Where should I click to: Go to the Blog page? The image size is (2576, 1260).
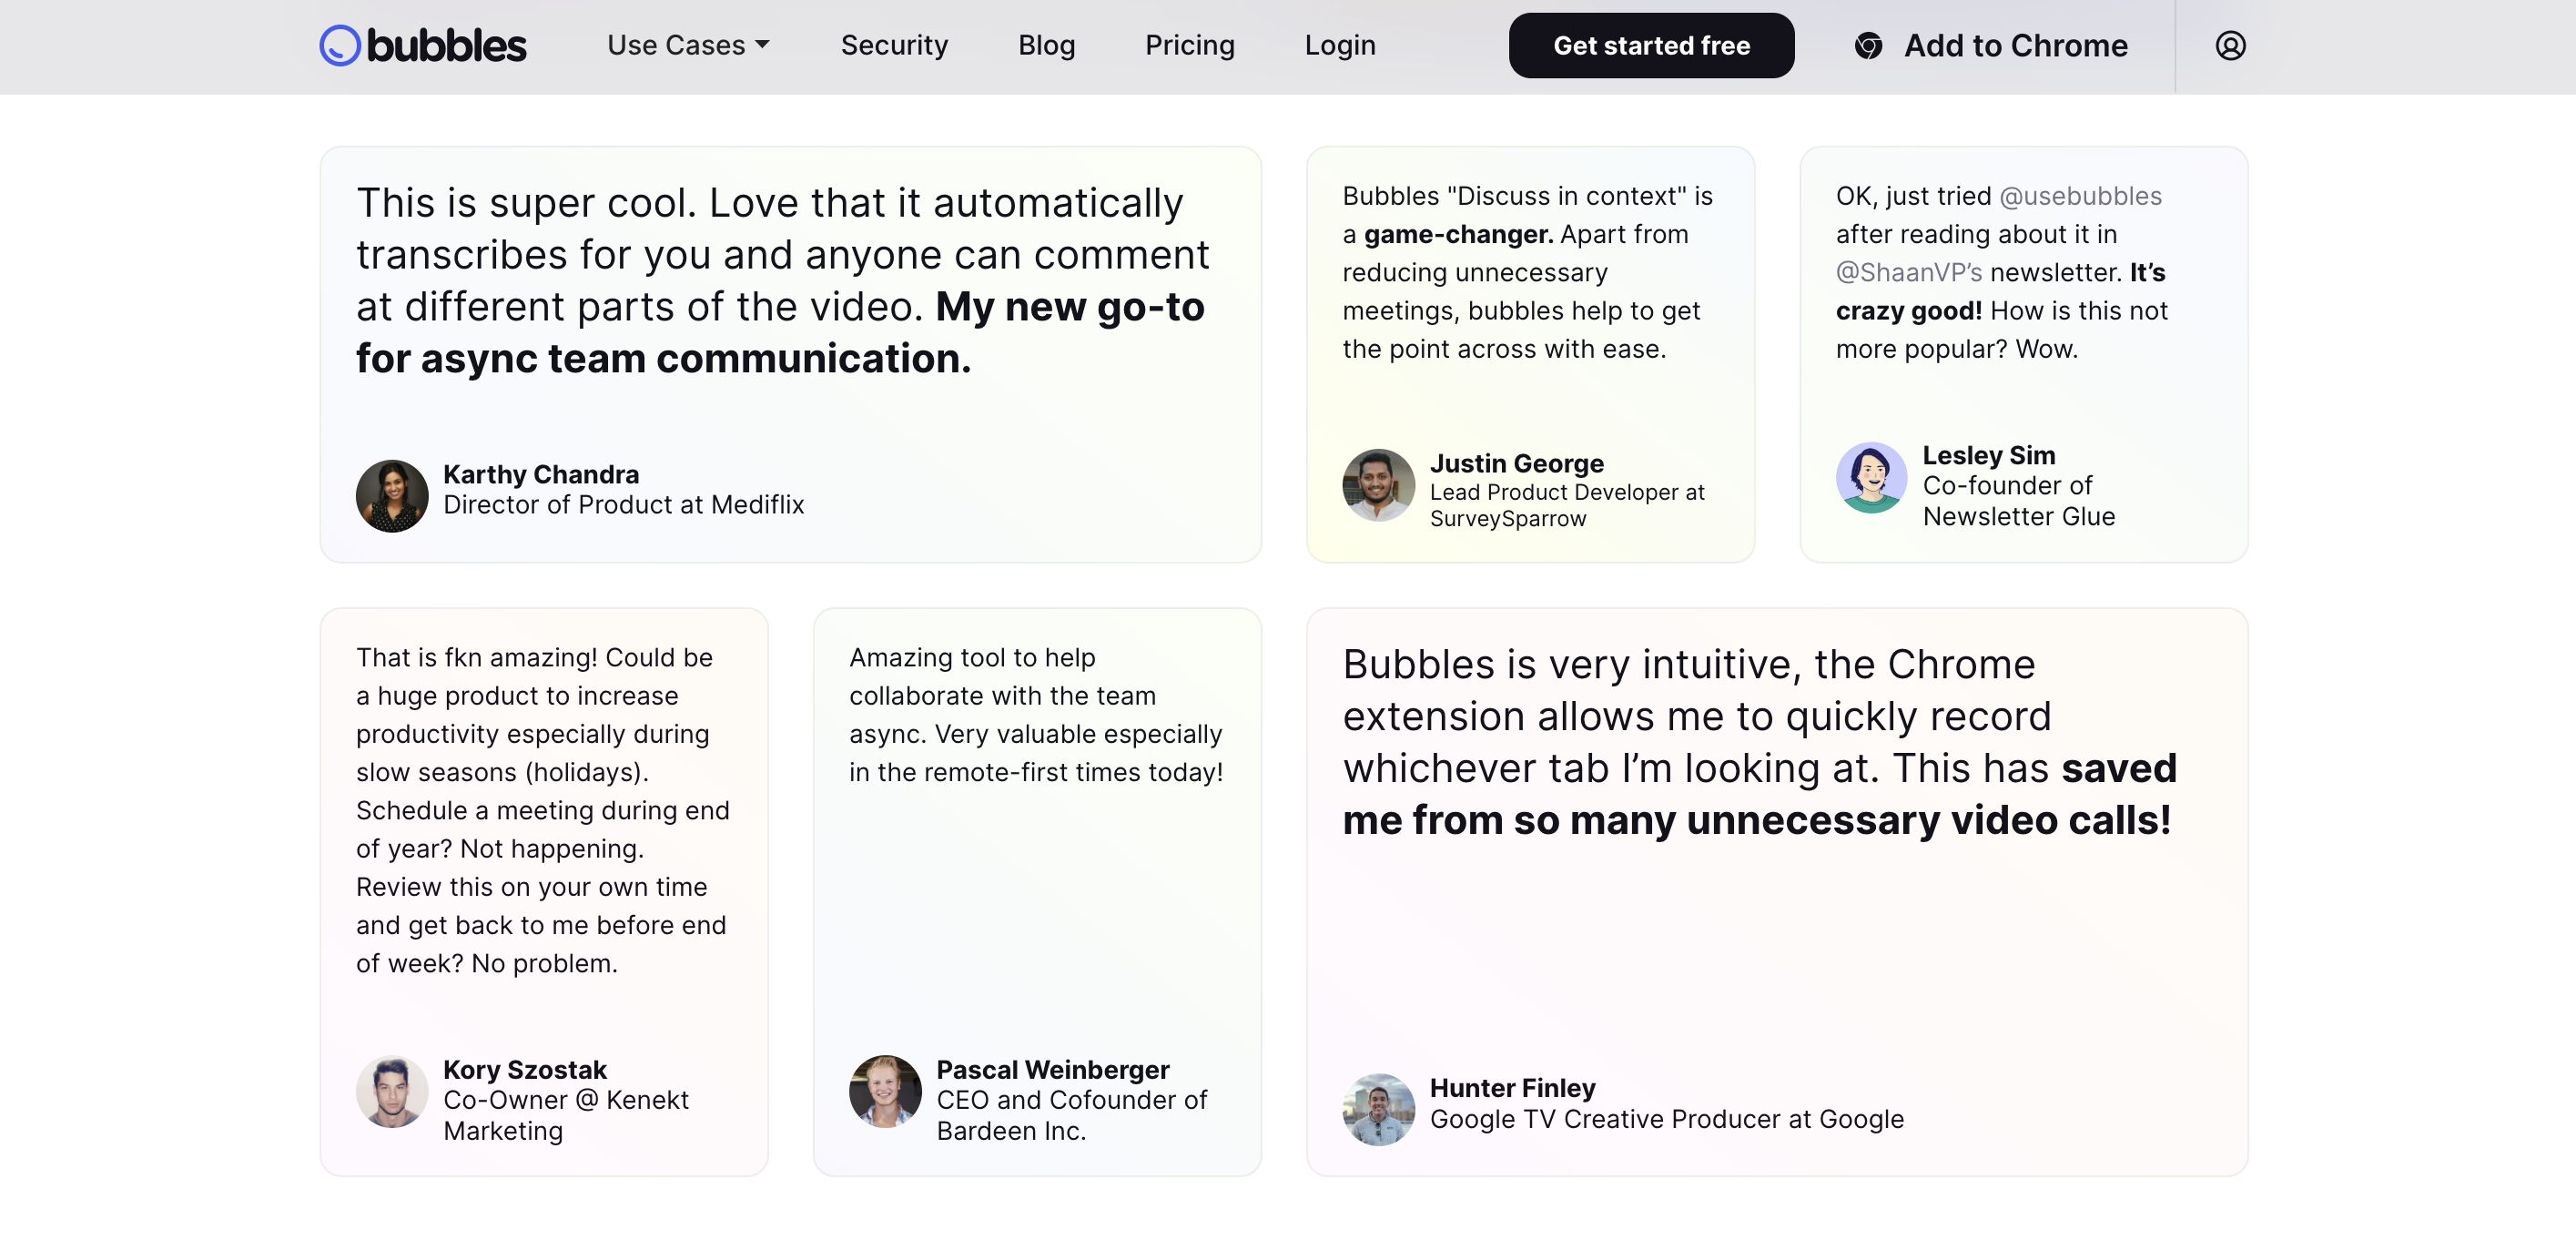[x=1046, y=46]
